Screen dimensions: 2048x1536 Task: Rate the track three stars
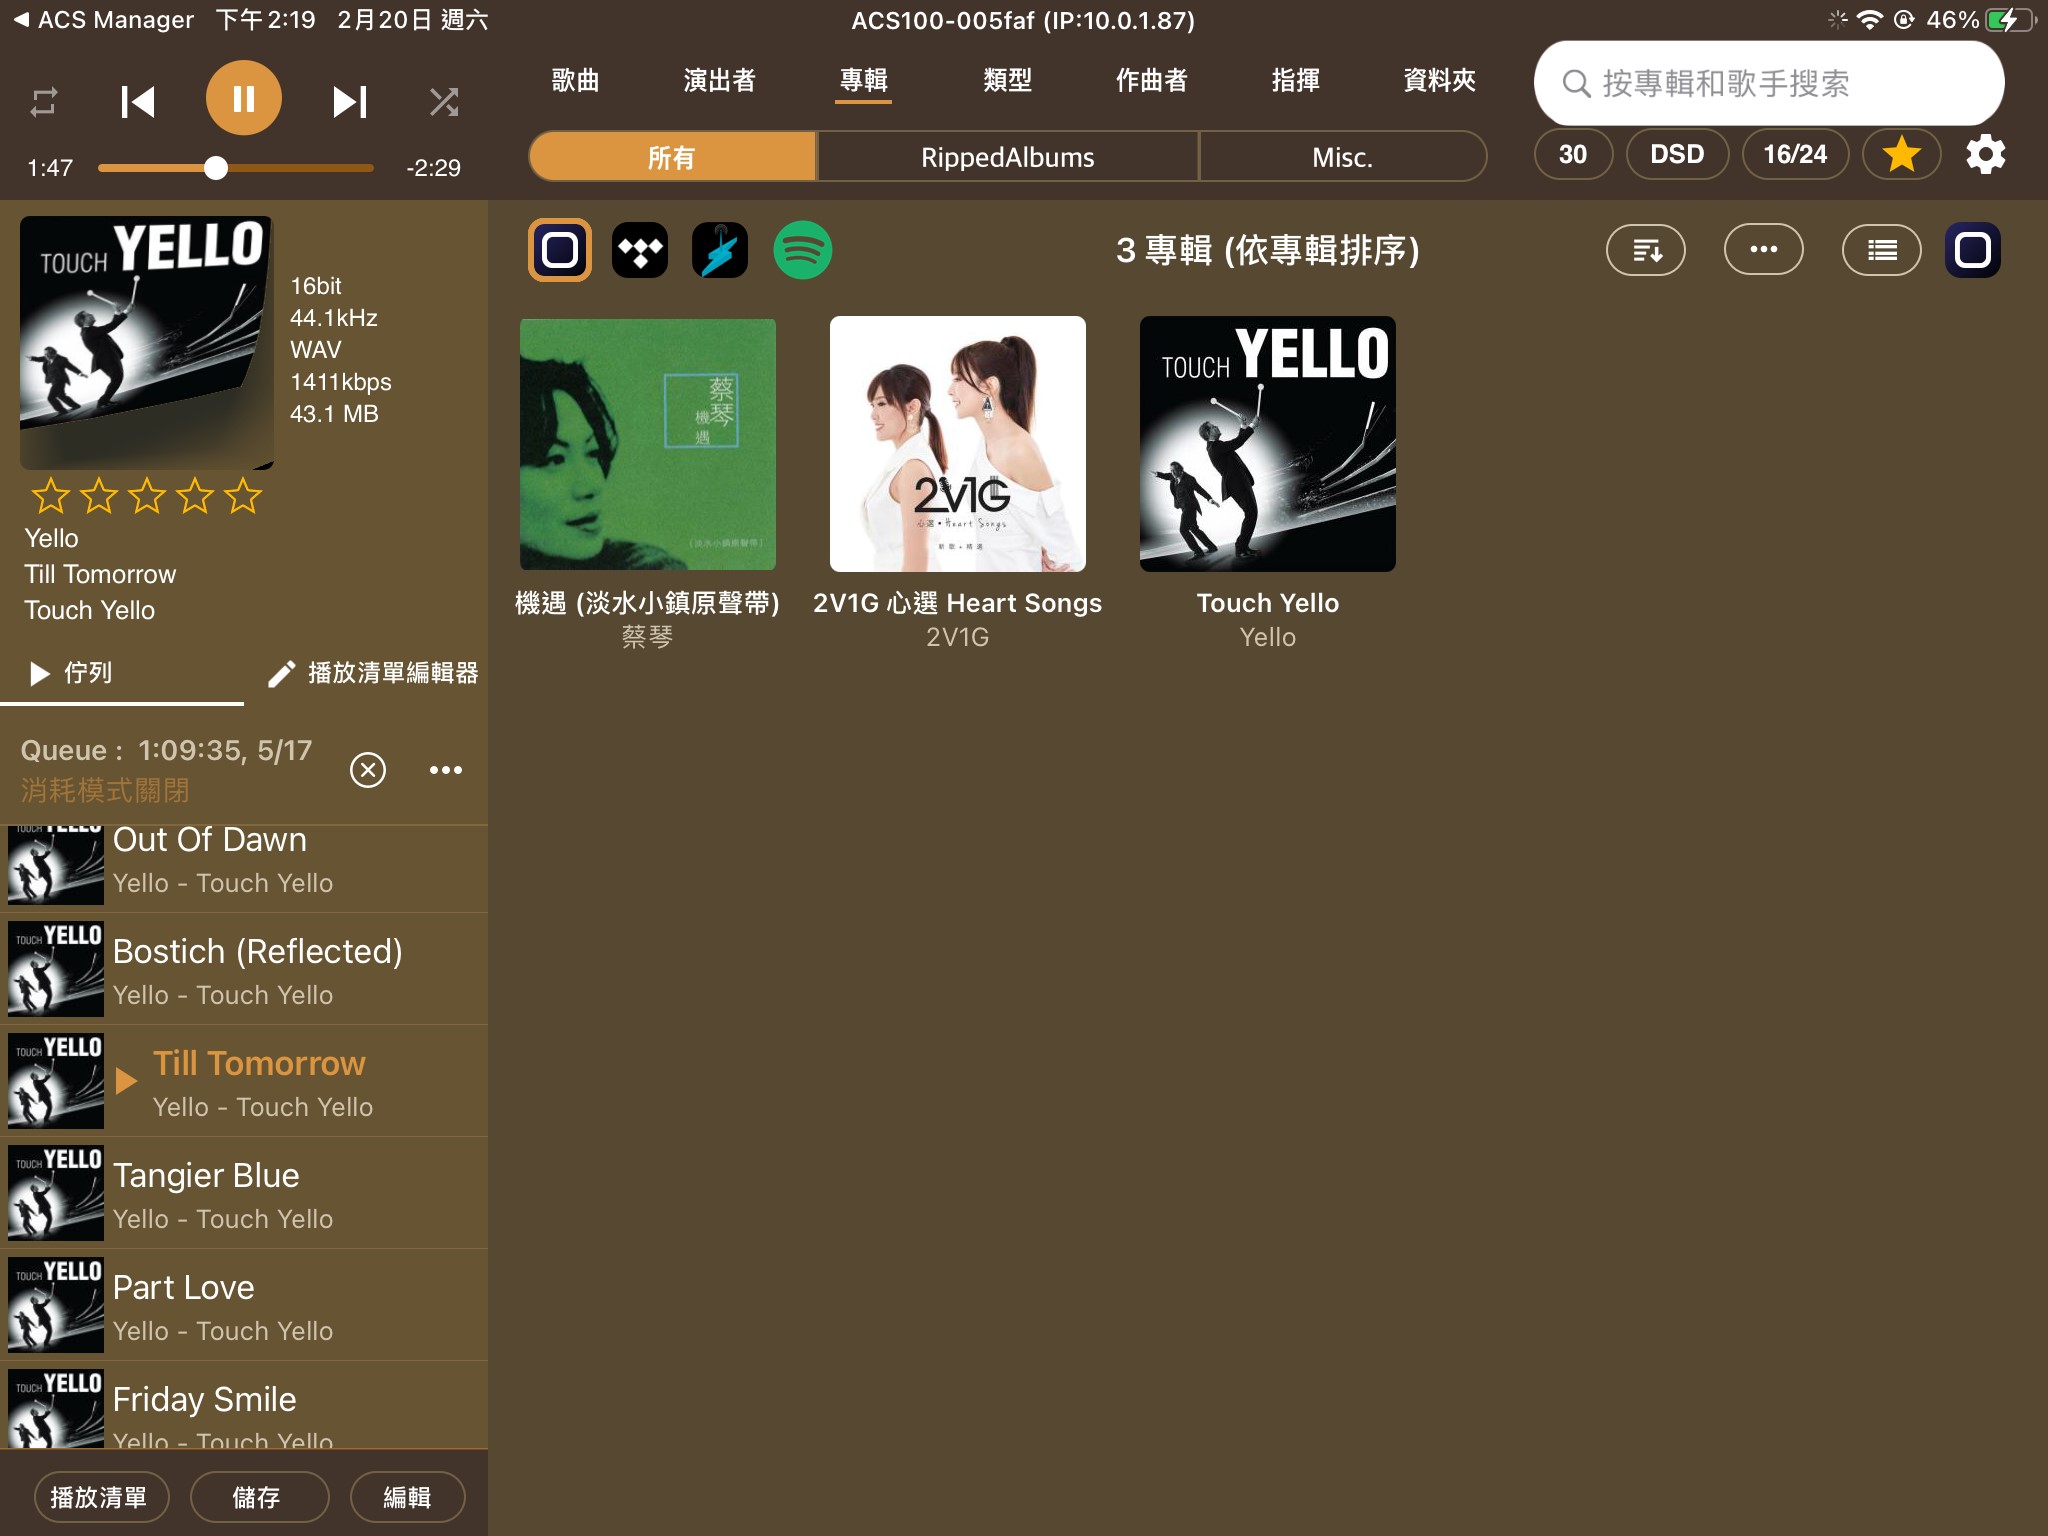tap(147, 496)
